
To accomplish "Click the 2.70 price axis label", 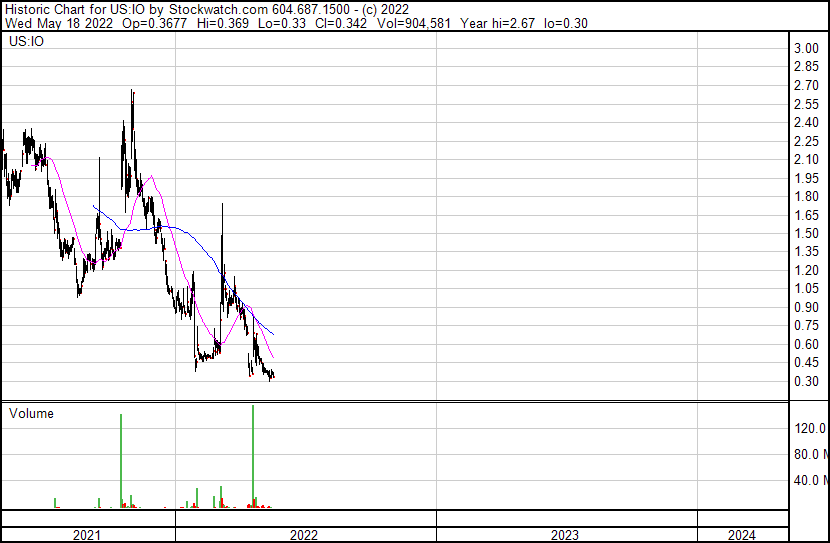I will [807, 85].
